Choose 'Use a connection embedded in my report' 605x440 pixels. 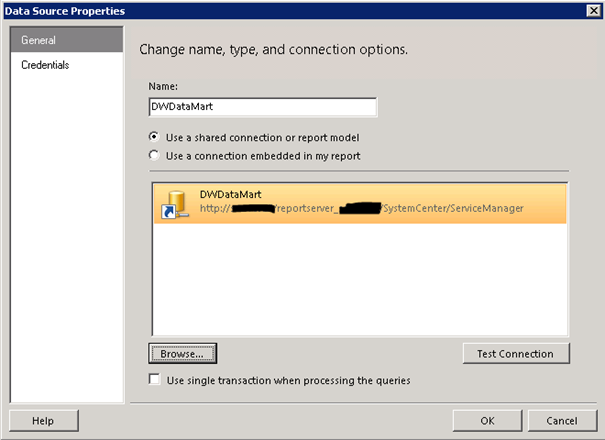click(154, 155)
